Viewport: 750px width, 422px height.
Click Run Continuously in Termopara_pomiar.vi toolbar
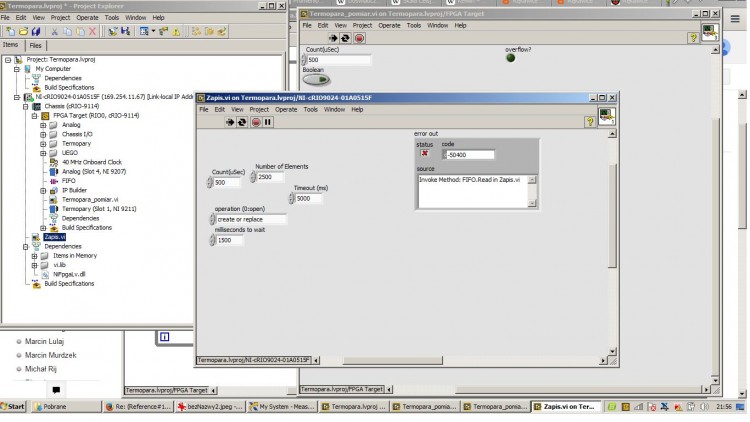(345, 38)
